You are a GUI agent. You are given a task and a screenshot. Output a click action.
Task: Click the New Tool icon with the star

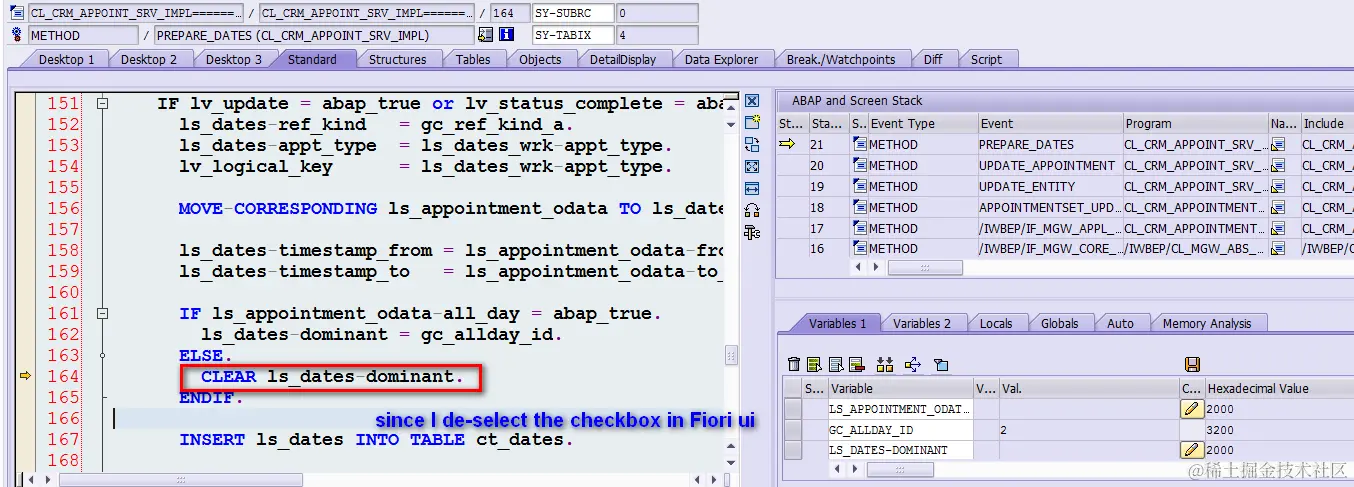click(752, 123)
